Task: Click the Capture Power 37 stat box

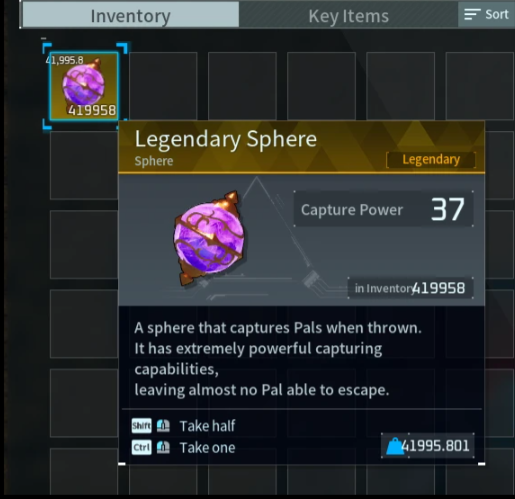Action: tap(383, 209)
